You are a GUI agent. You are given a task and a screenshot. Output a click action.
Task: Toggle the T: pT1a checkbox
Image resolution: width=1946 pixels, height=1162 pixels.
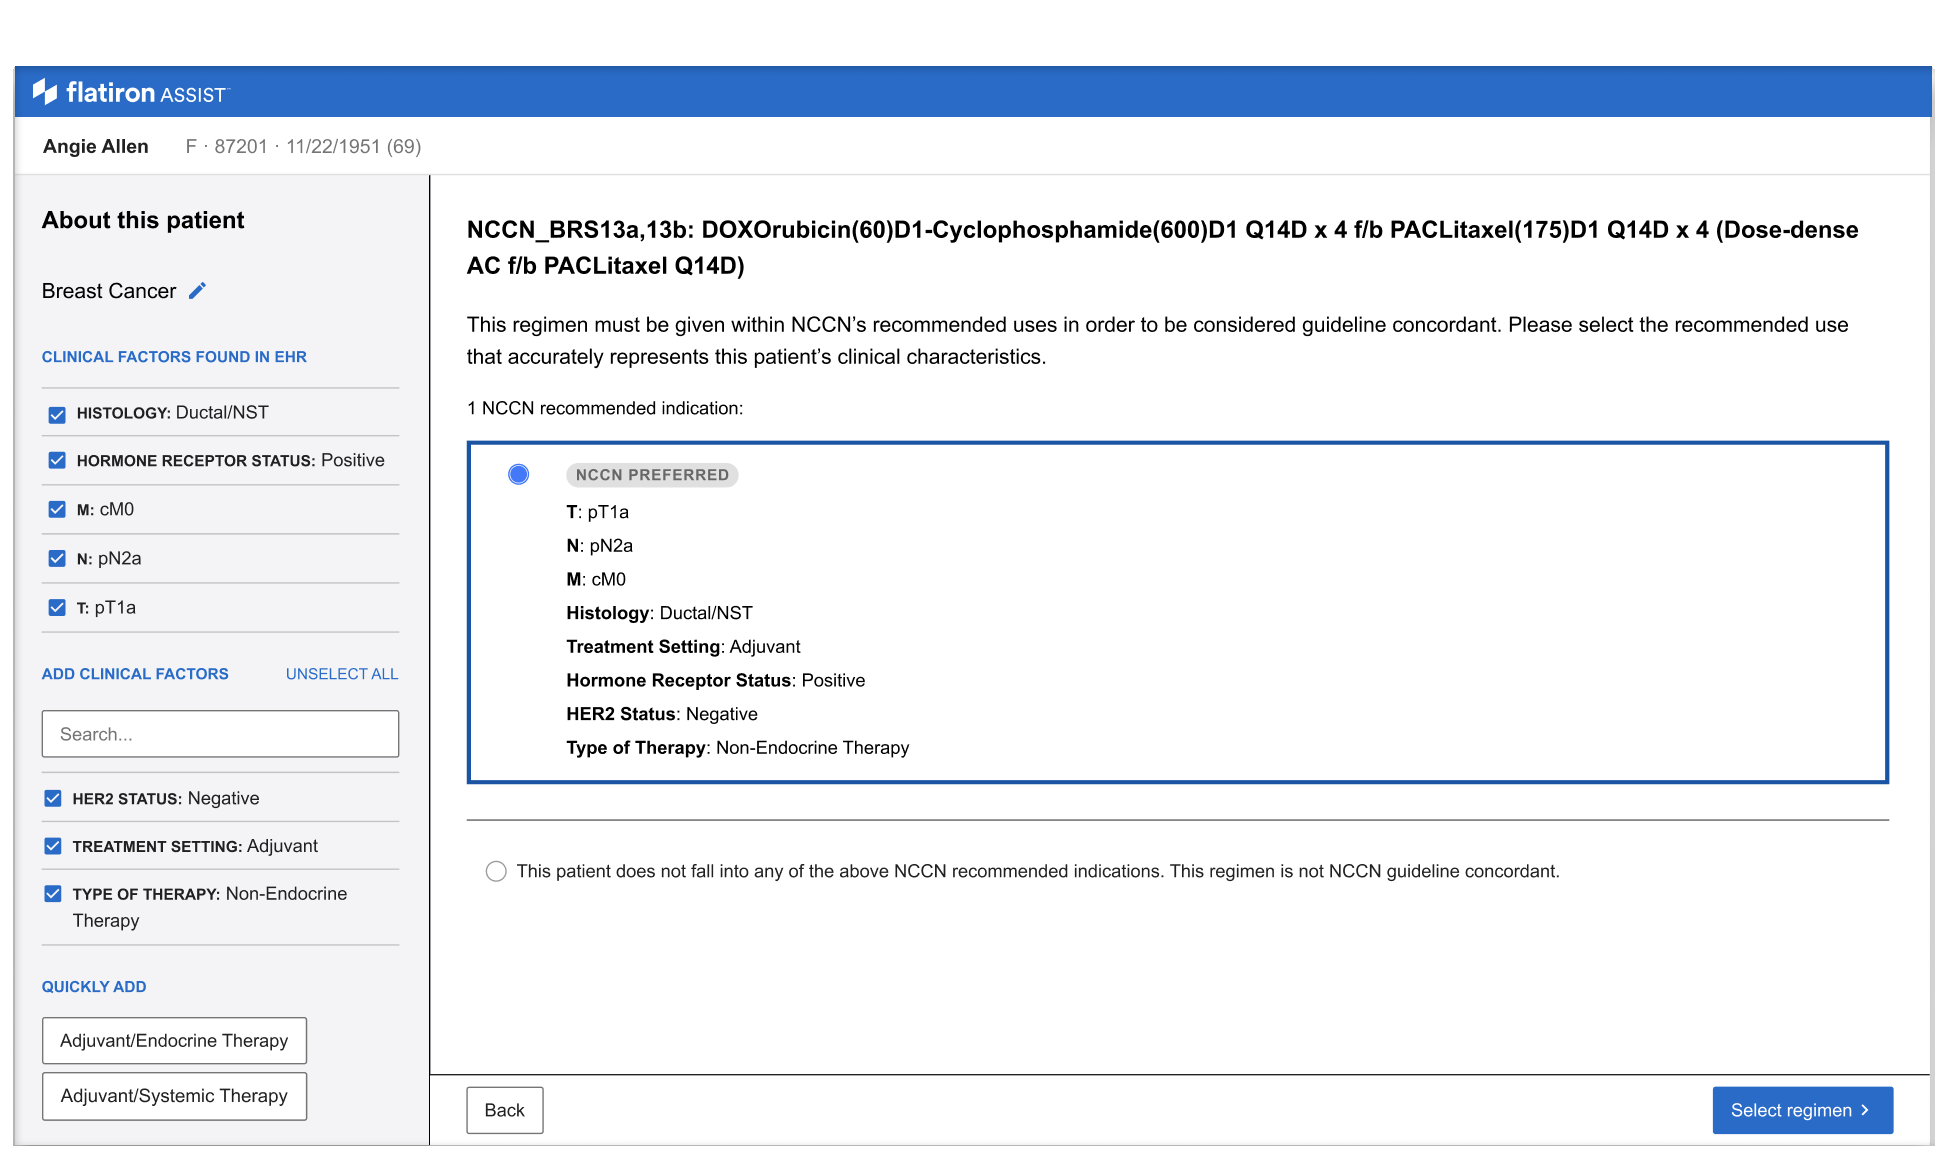click(x=57, y=608)
